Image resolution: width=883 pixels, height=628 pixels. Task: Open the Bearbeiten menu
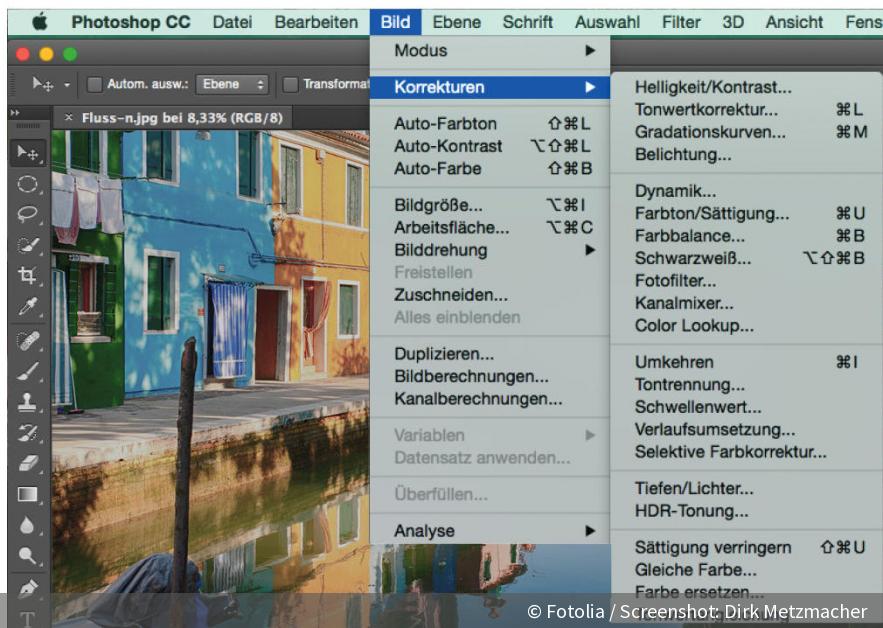[x=316, y=22]
